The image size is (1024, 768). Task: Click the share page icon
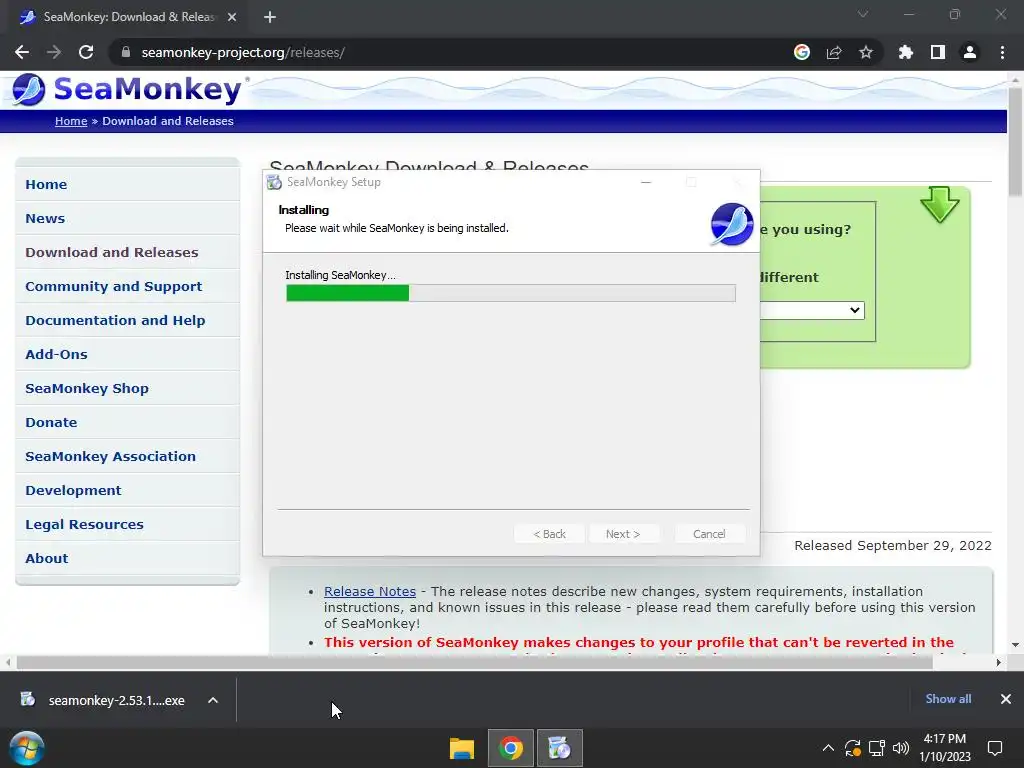[x=834, y=52]
